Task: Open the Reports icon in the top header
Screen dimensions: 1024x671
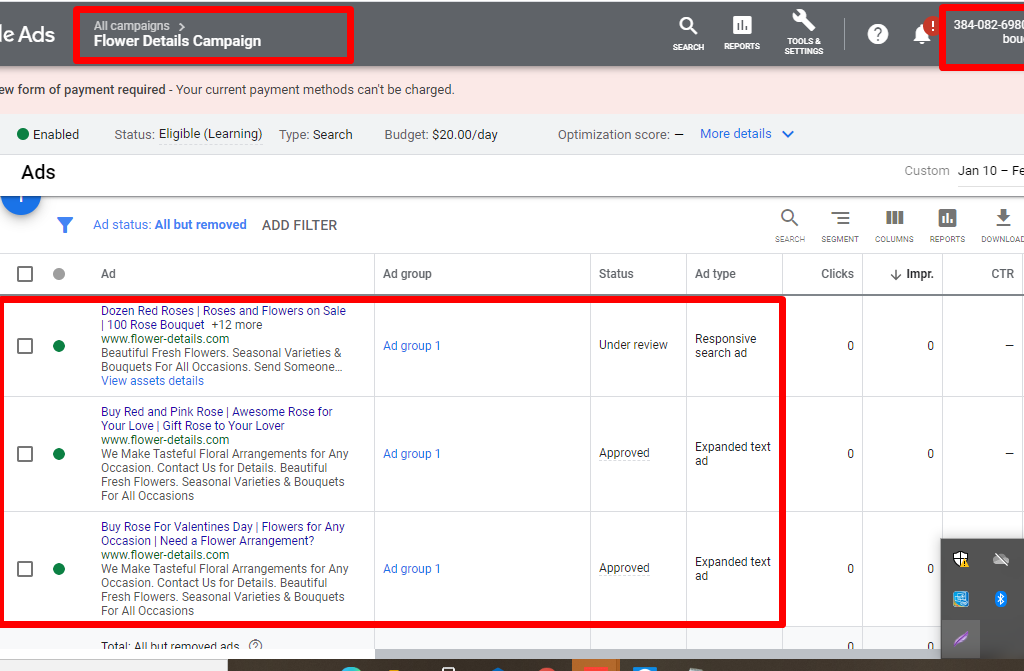Action: [742, 25]
